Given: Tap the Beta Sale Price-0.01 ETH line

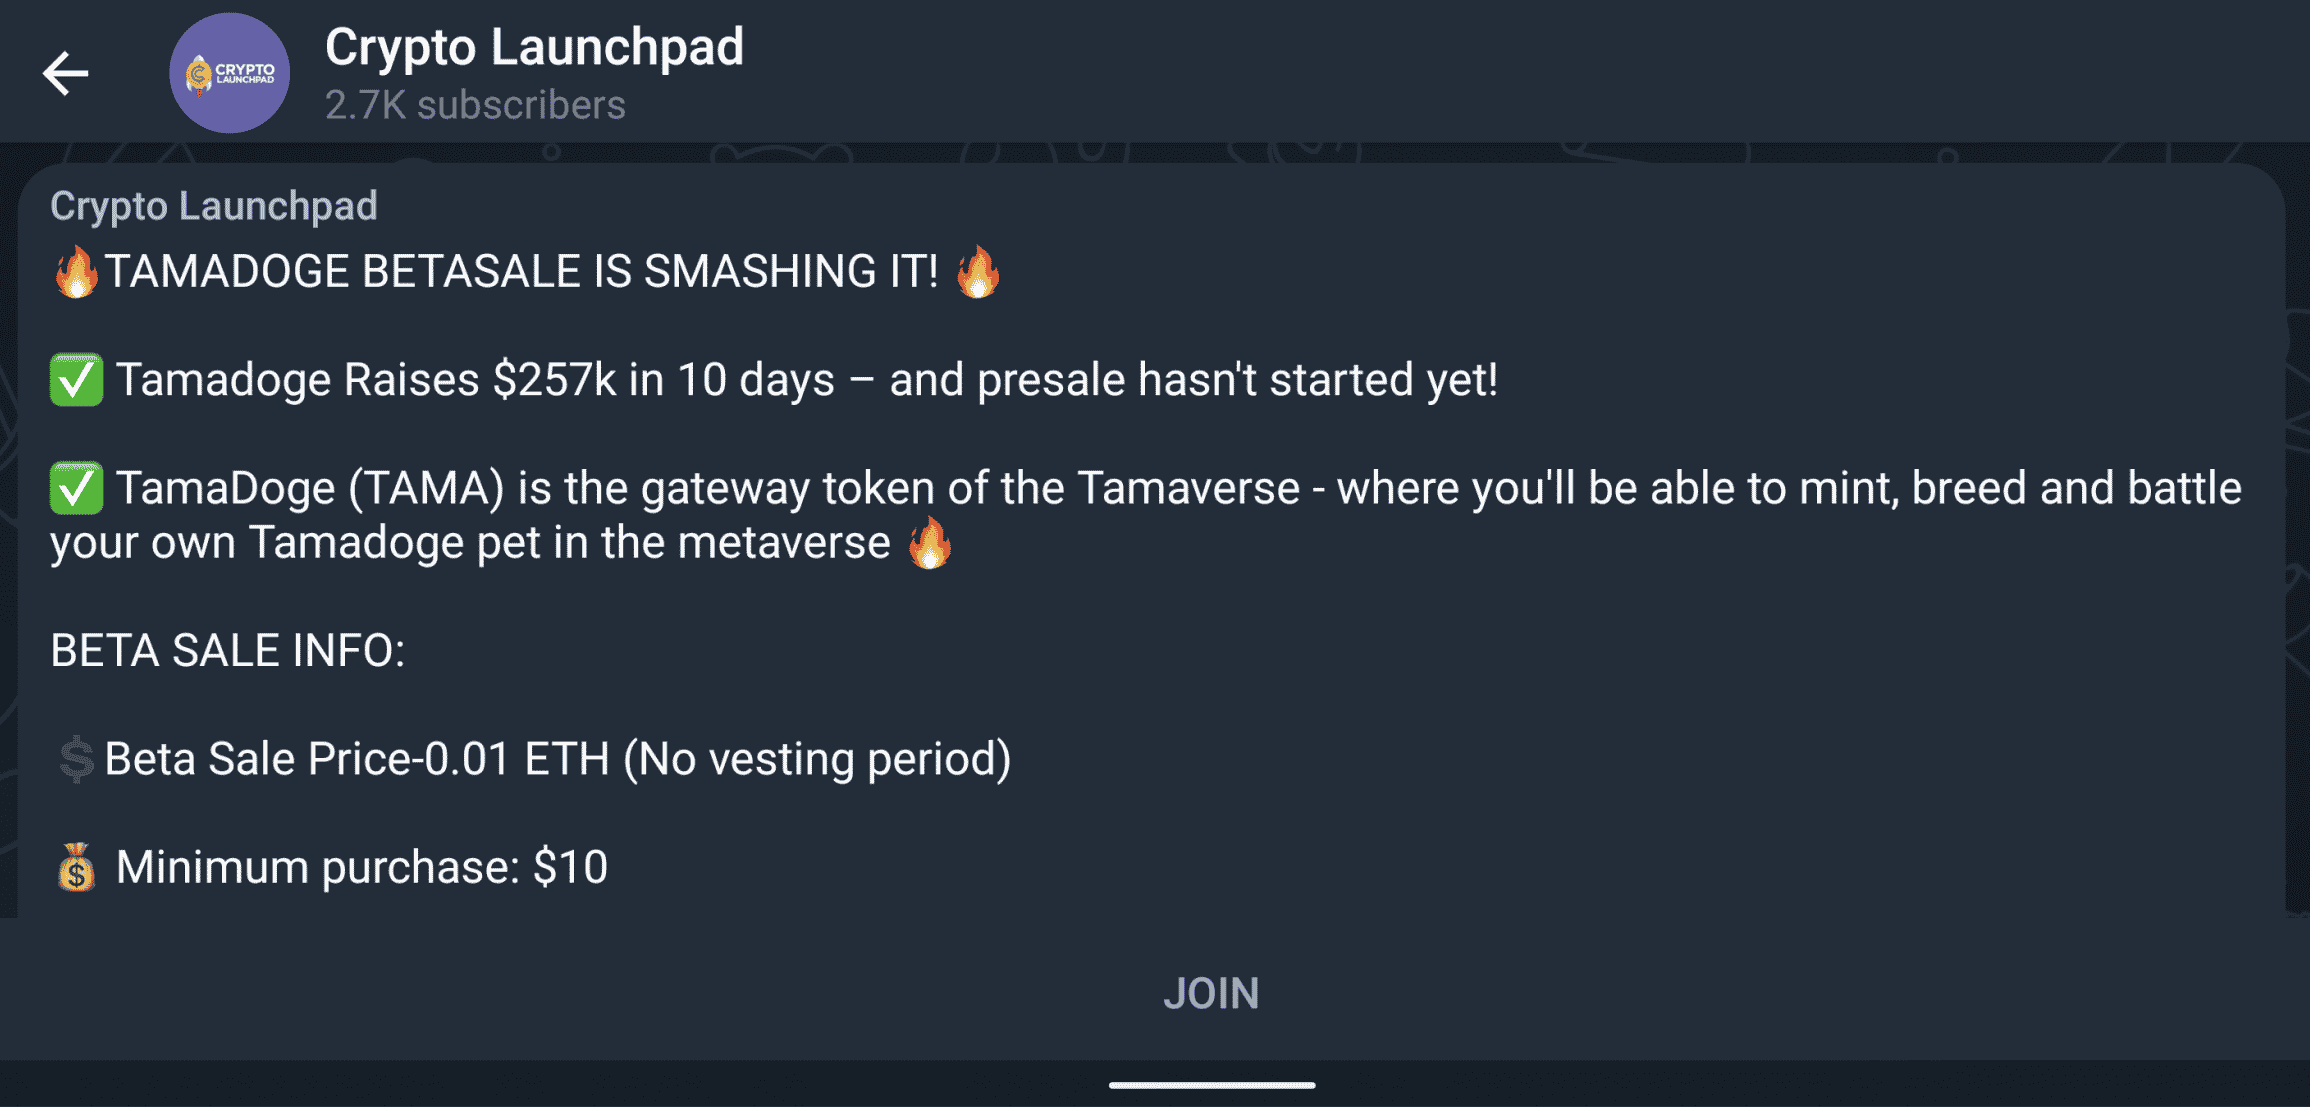Looking at the screenshot, I should 558,759.
